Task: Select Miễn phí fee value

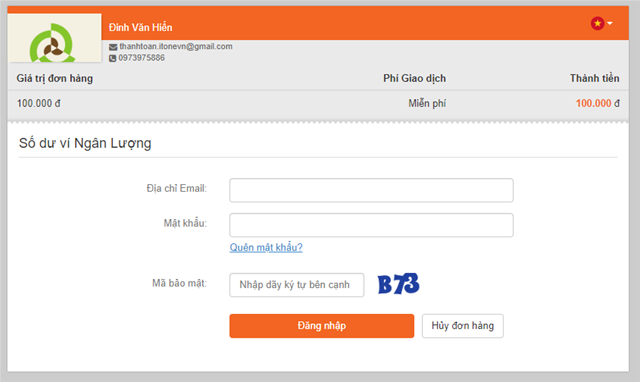Action: point(427,103)
